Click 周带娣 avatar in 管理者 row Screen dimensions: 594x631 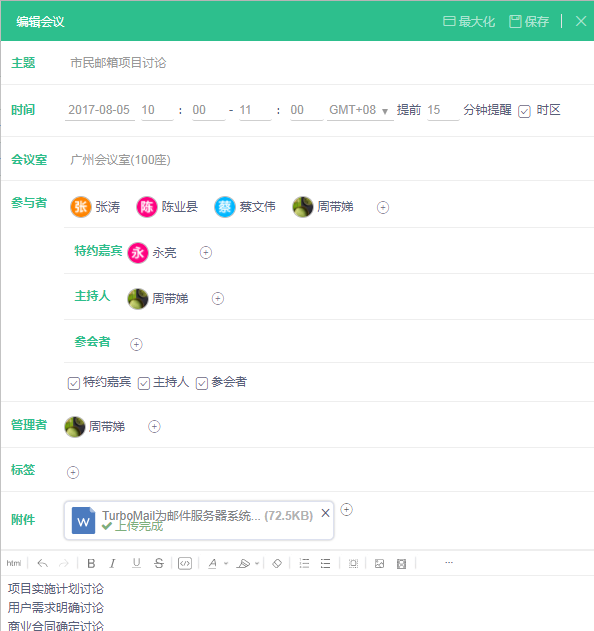point(75,427)
